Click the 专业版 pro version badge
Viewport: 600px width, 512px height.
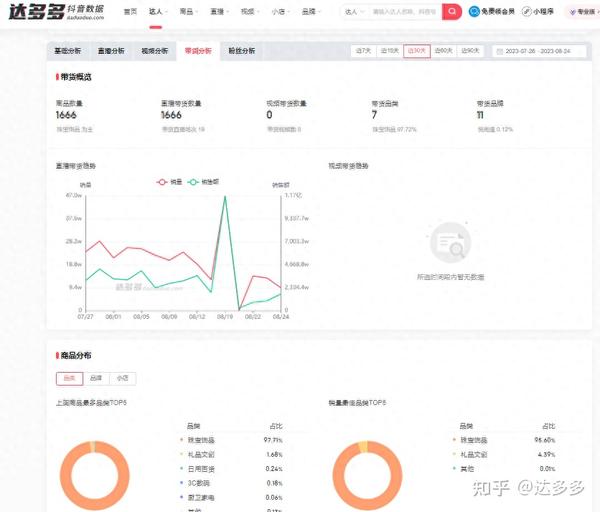click(582, 12)
